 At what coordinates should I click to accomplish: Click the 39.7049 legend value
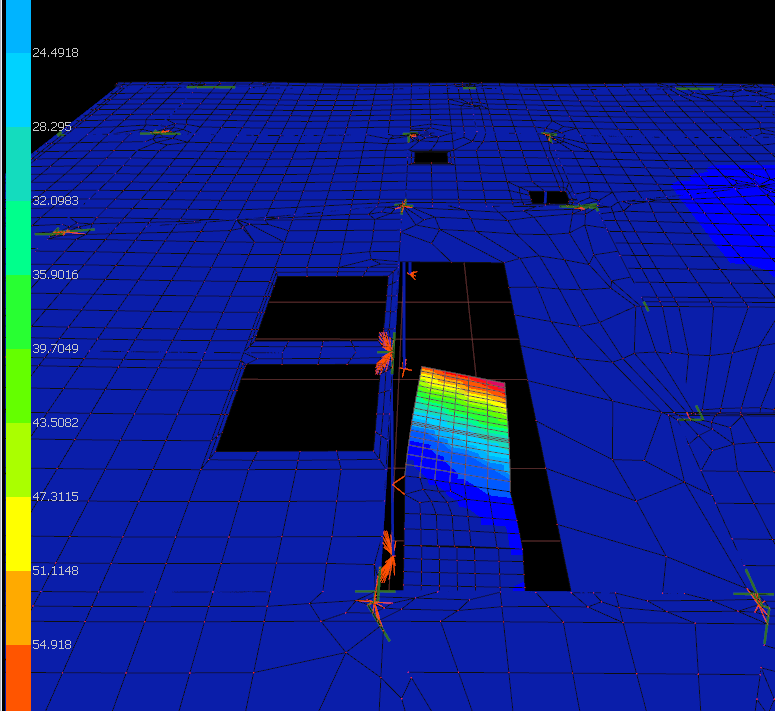pos(55,349)
